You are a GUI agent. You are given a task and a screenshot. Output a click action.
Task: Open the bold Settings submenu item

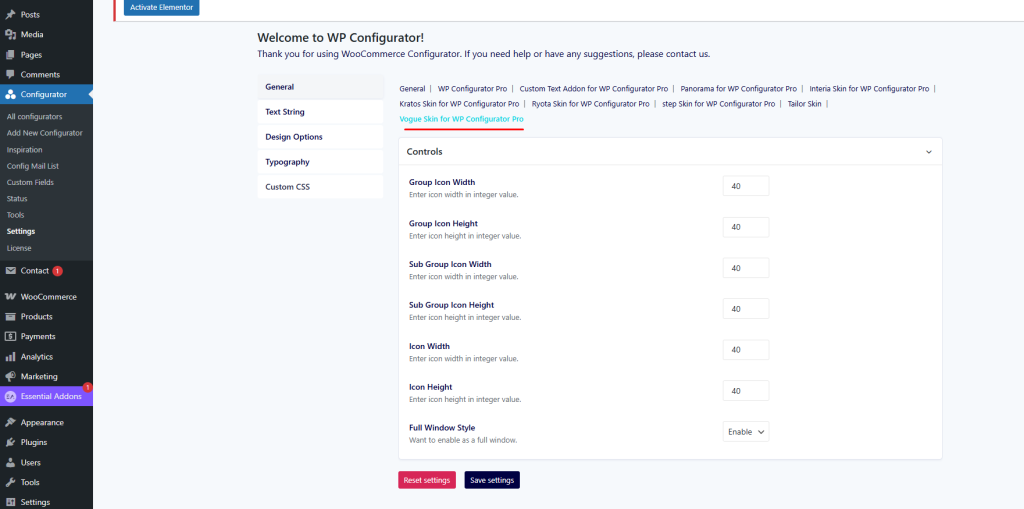pyautogui.click(x=21, y=231)
